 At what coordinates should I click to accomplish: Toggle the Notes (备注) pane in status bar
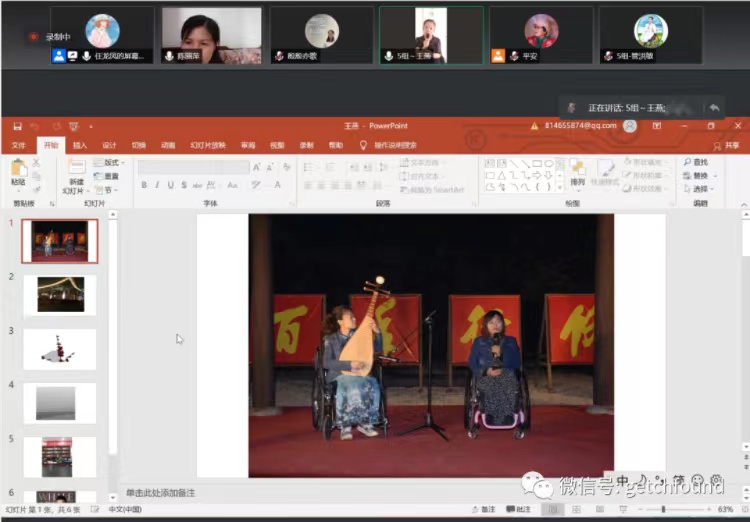[483, 510]
